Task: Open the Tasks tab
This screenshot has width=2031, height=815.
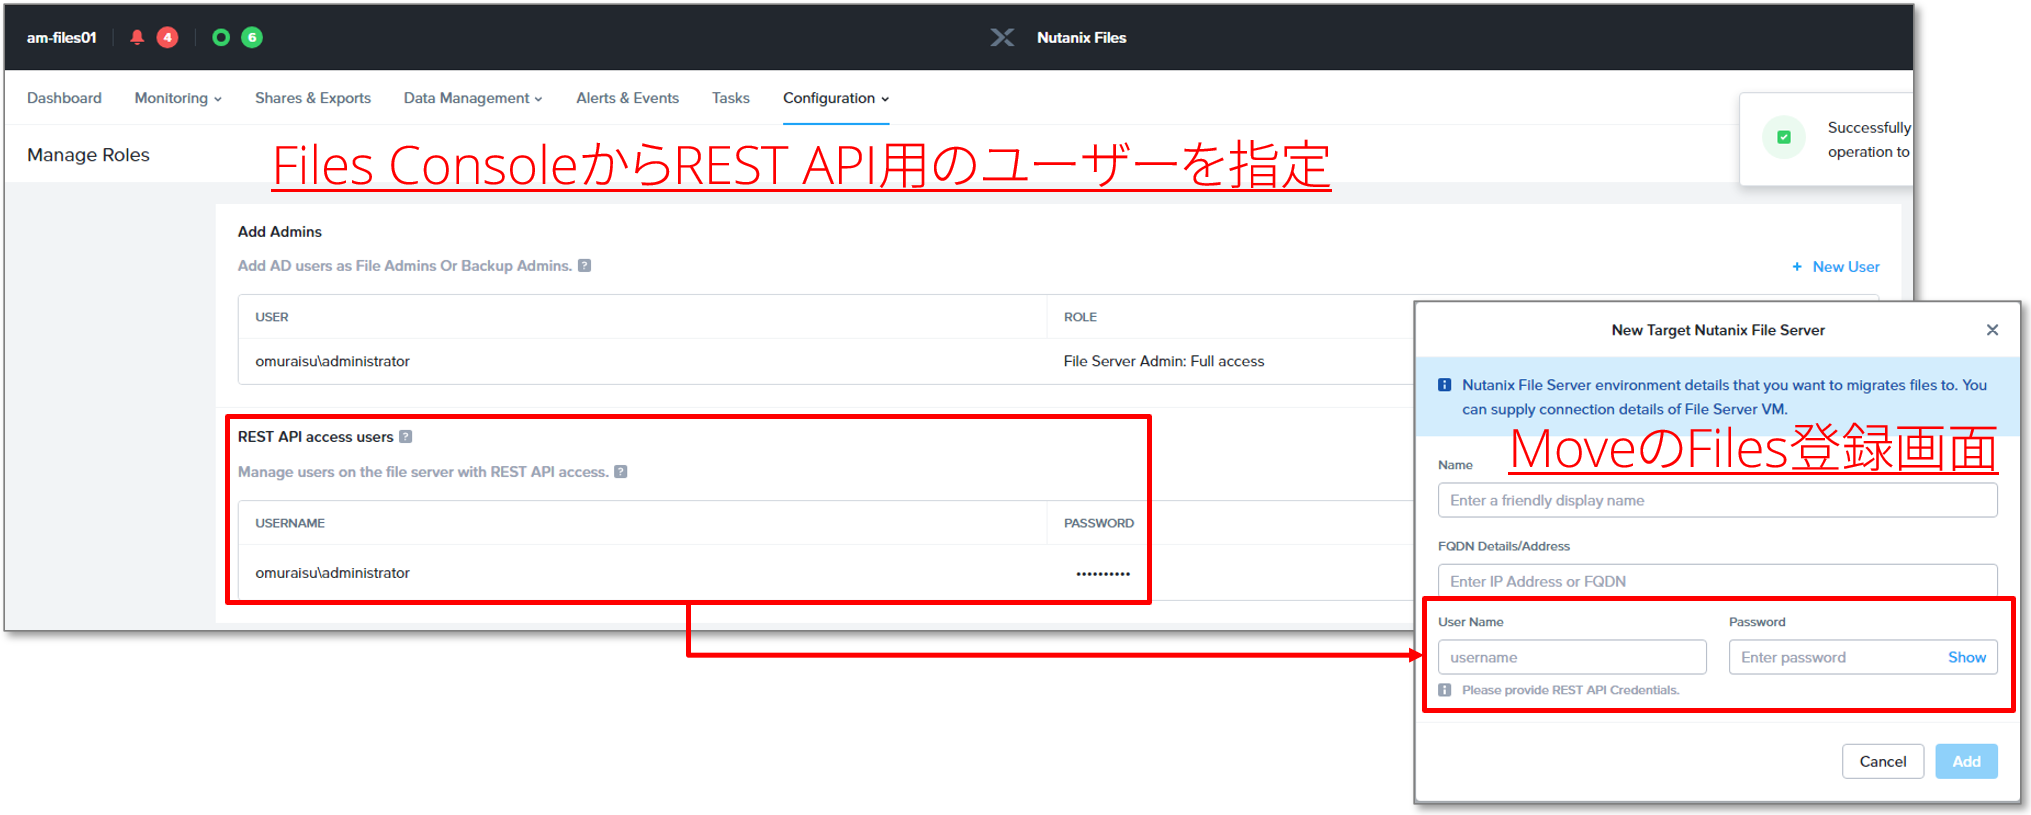Action: [731, 98]
